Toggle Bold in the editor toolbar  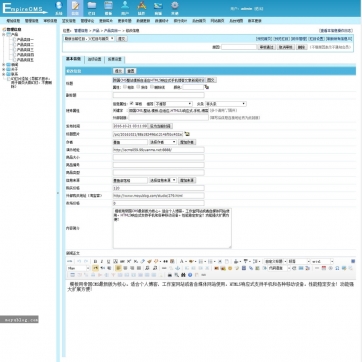[95, 262]
